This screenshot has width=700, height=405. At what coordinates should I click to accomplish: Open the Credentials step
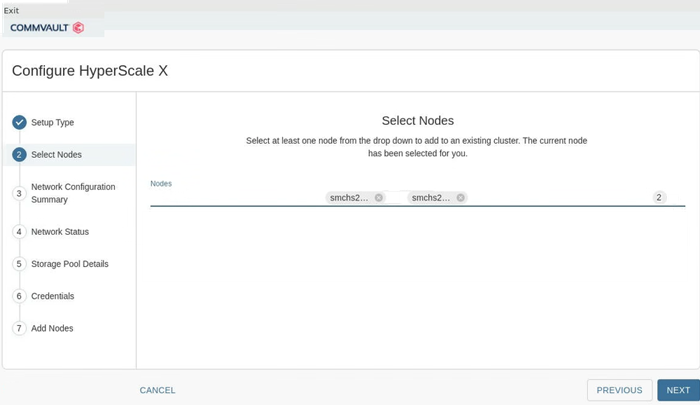52,296
